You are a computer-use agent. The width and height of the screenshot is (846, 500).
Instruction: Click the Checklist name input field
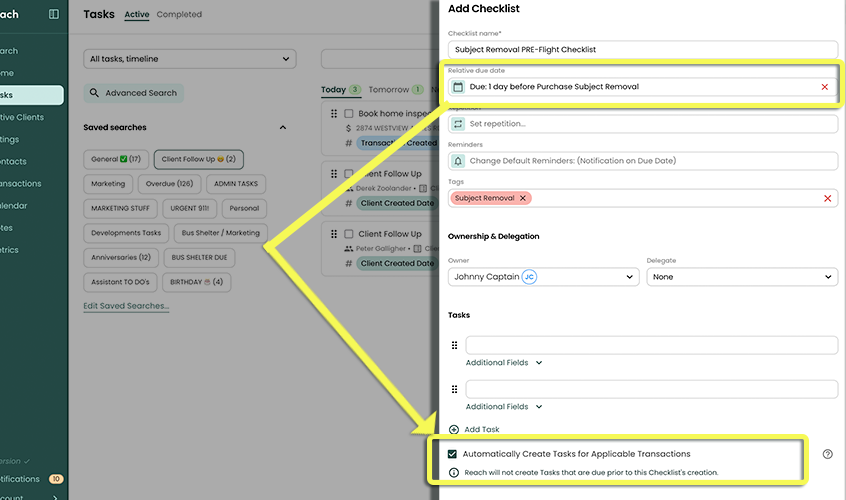tap(642, 49)
